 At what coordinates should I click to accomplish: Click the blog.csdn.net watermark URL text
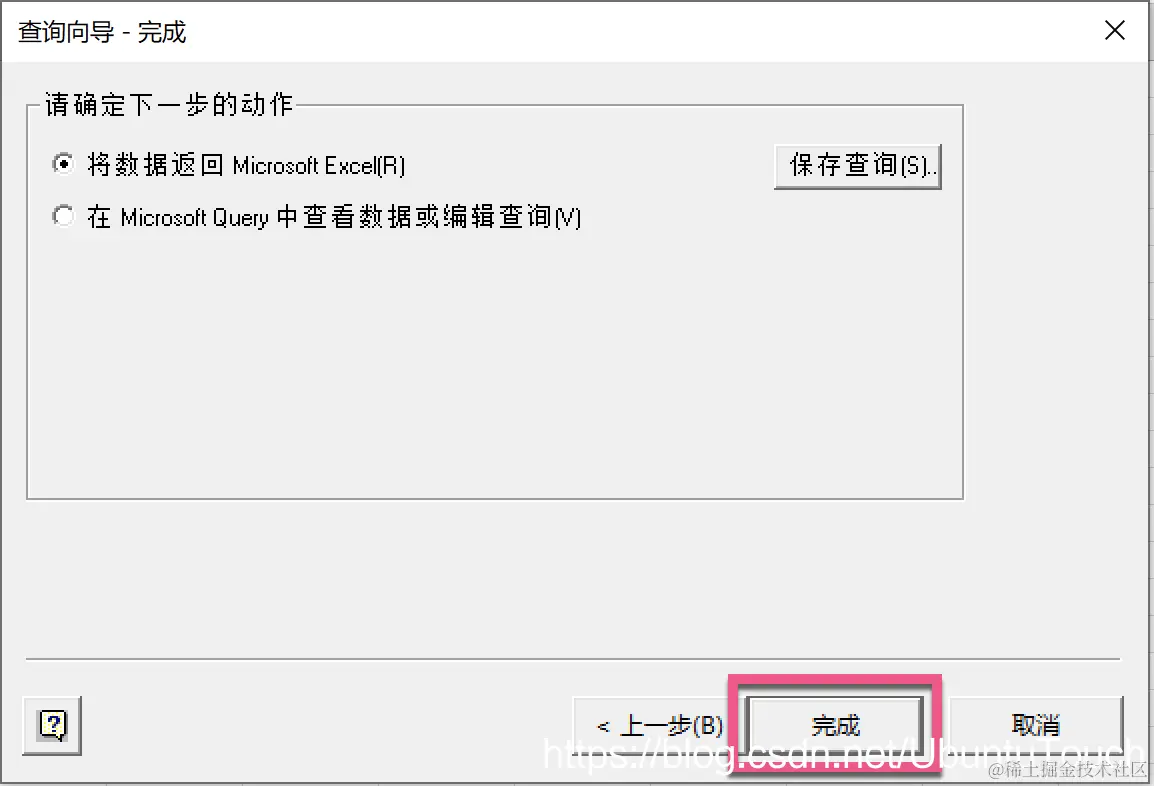843,753
